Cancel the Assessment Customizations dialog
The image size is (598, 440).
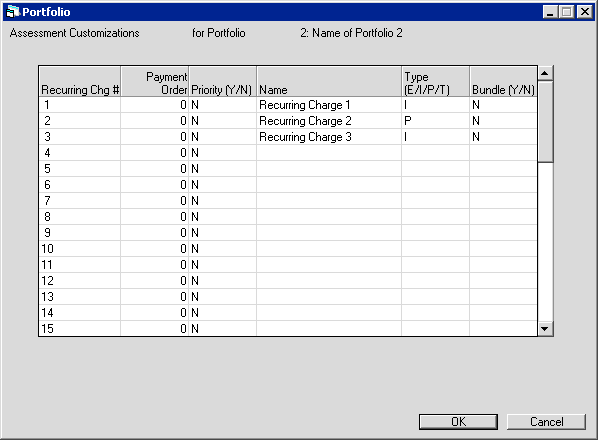546,422
